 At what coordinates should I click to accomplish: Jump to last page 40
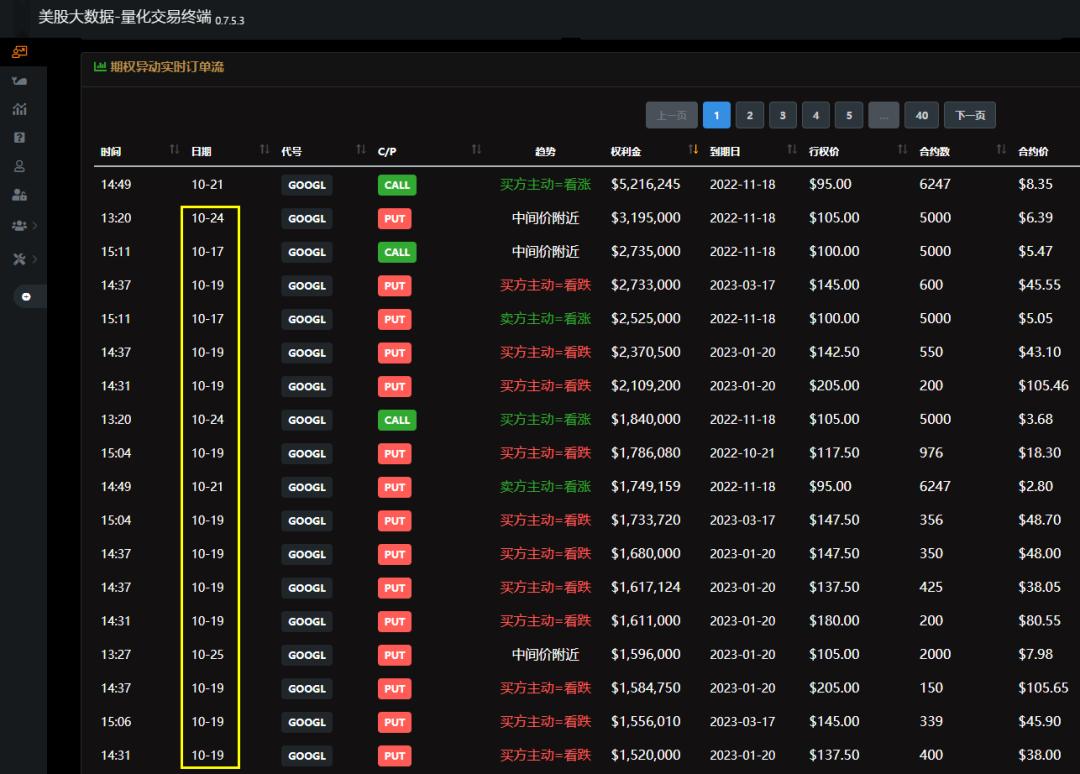click(922, 115)
